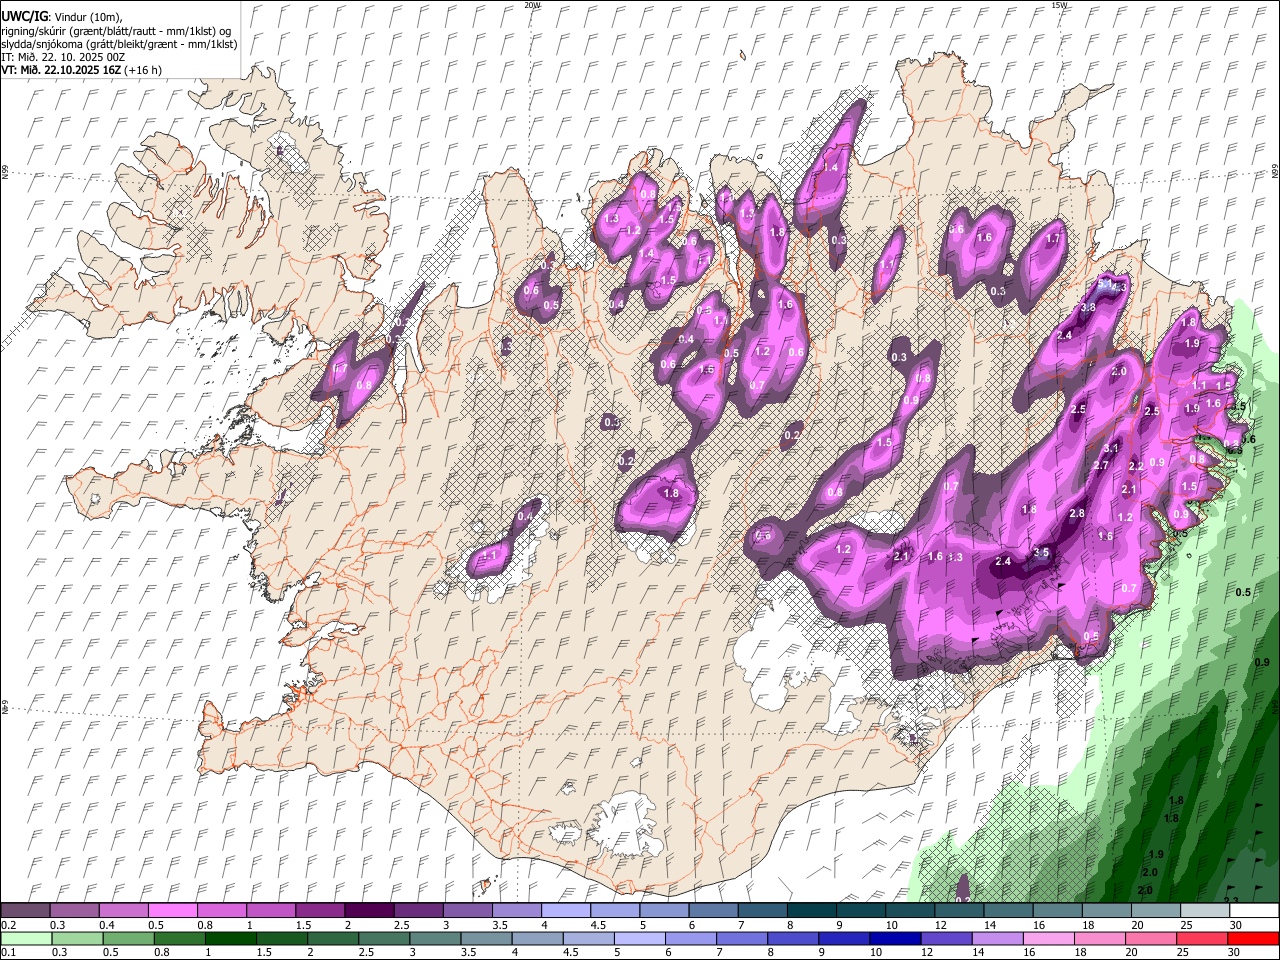This screenshot has height=960, width=1280.
Task: Click the bright red rain swatch after 30
Action: point(1253,939)
